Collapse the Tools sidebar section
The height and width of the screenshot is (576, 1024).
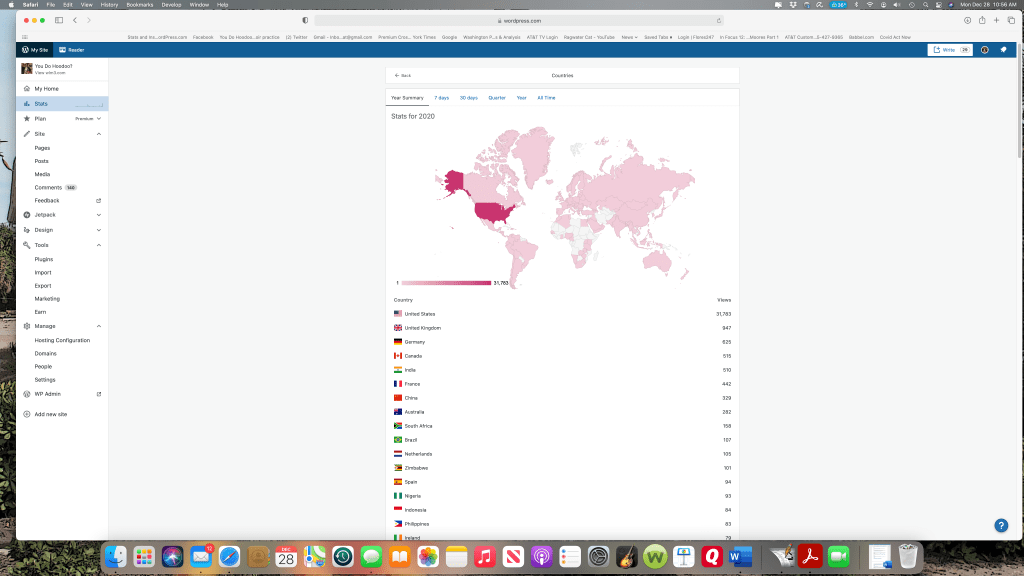pyautogui.click(x=98, y=245)
